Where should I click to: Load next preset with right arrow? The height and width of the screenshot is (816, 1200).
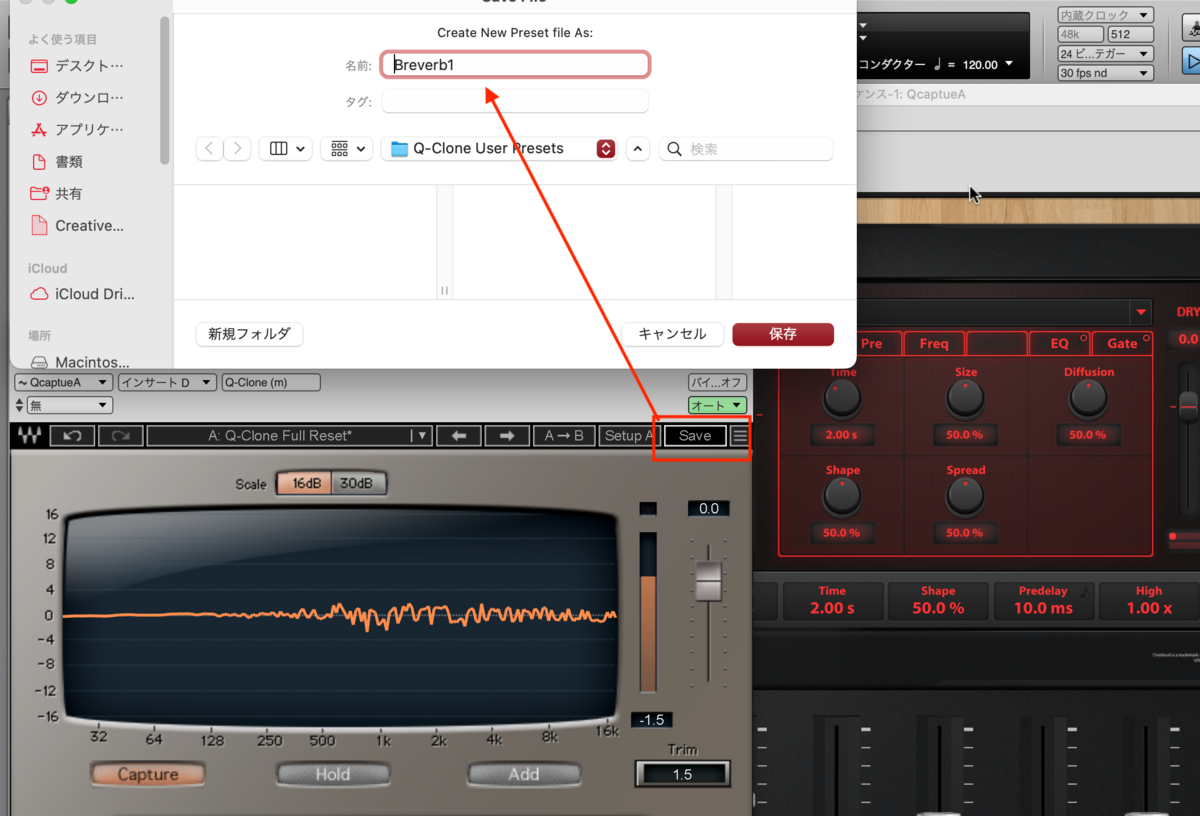pos(506,436)
